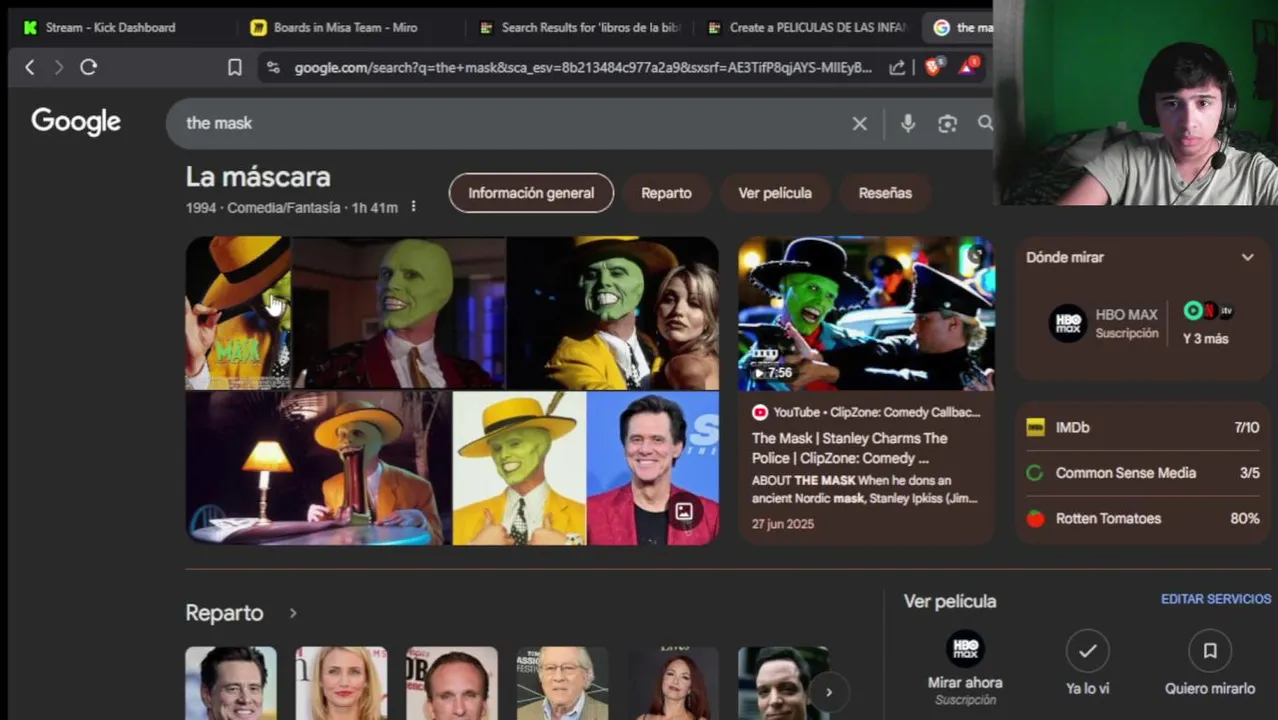
Task: Show more cast with the next arrow
Action: coord(828,691)
